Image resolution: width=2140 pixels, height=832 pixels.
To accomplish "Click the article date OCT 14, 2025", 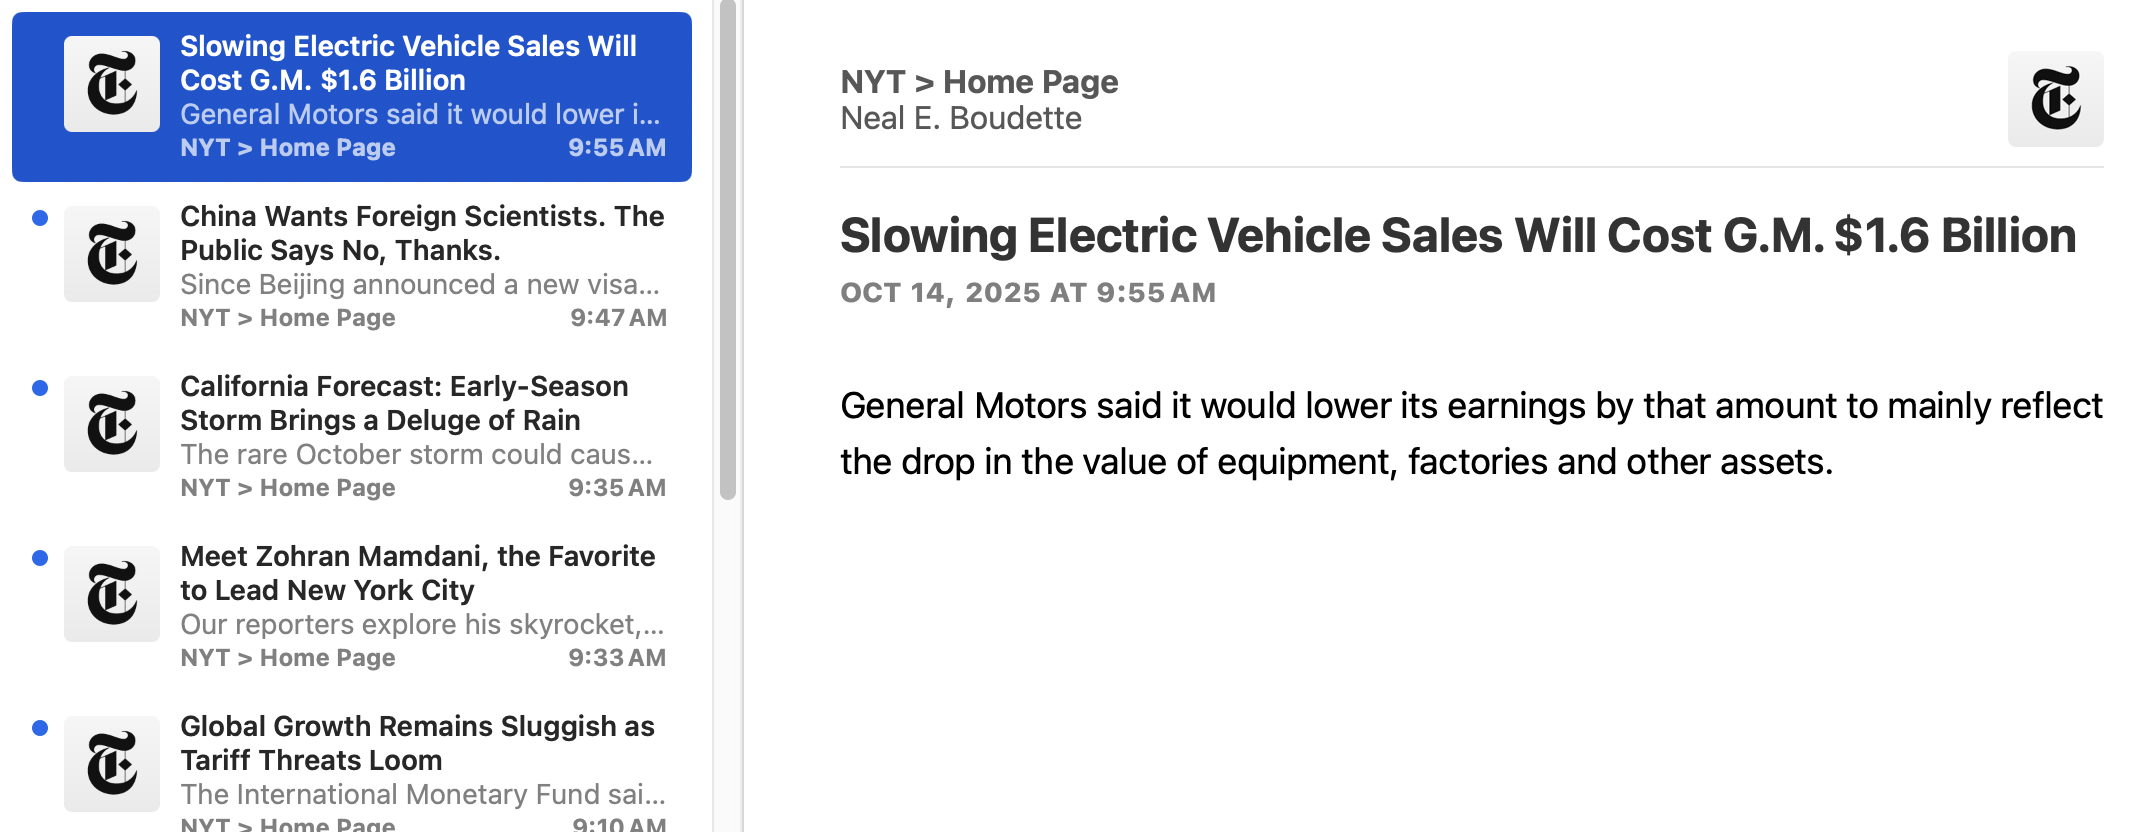I will (1027, 293).
